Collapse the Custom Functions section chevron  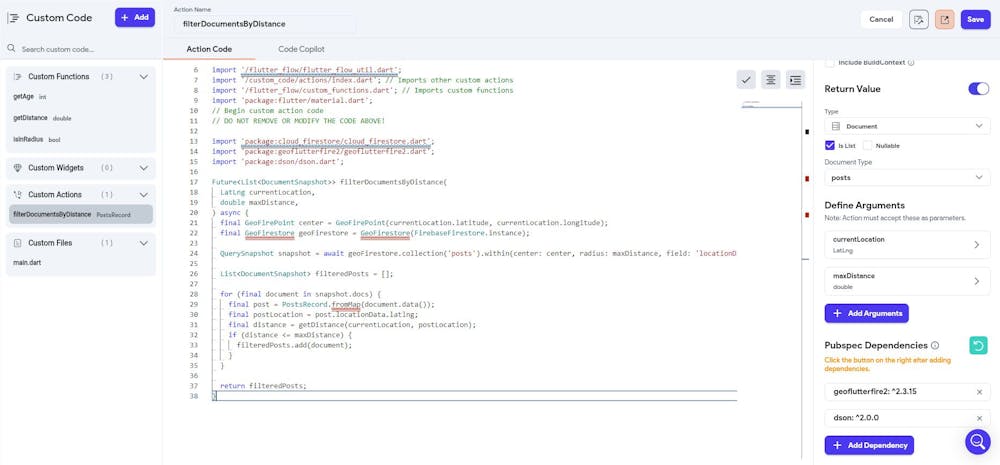[143, 77]
